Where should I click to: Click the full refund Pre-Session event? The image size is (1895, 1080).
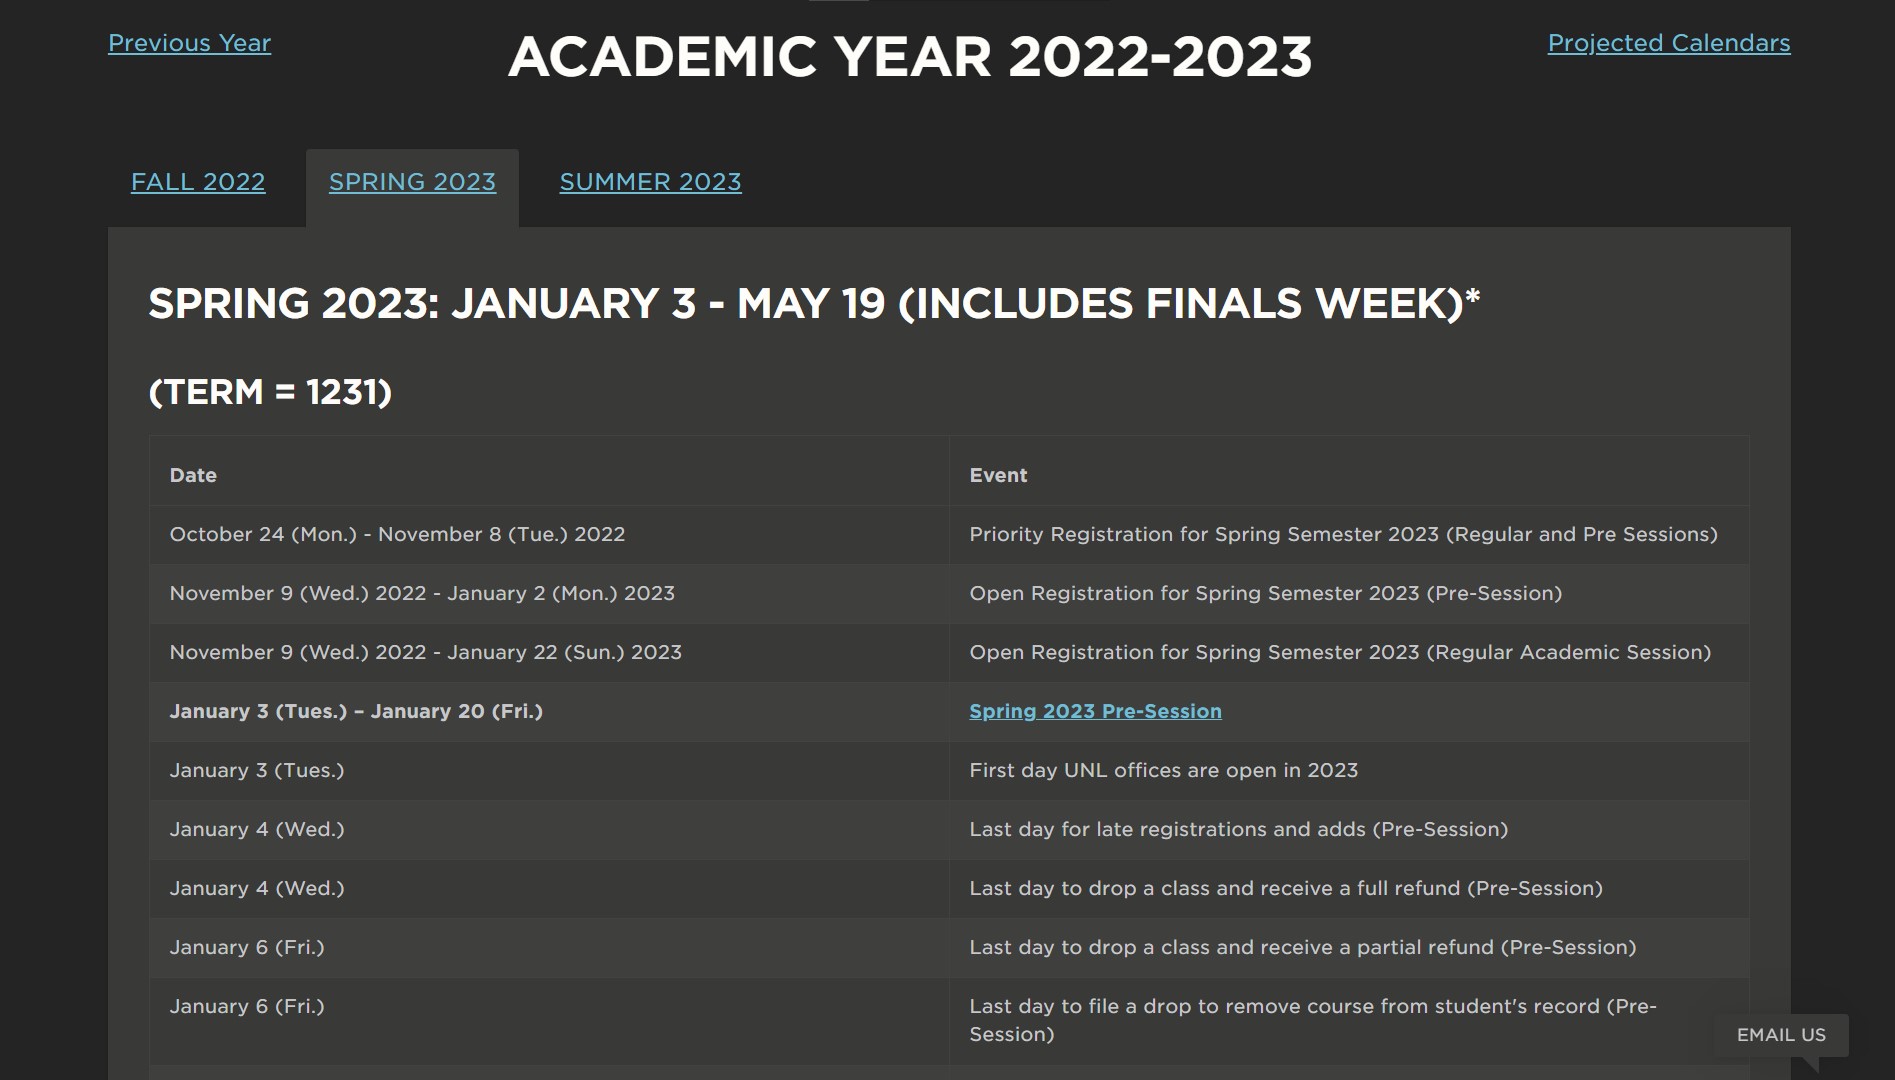1284,888
